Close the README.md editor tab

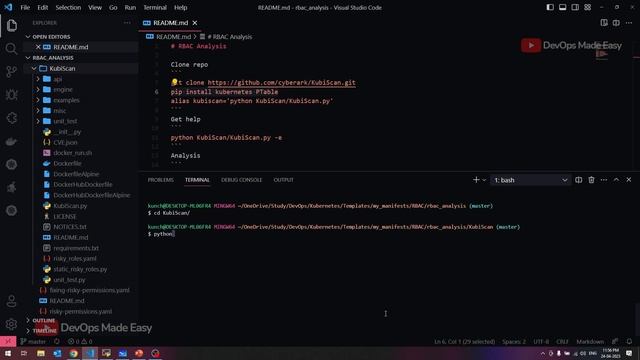pos(195,23)
